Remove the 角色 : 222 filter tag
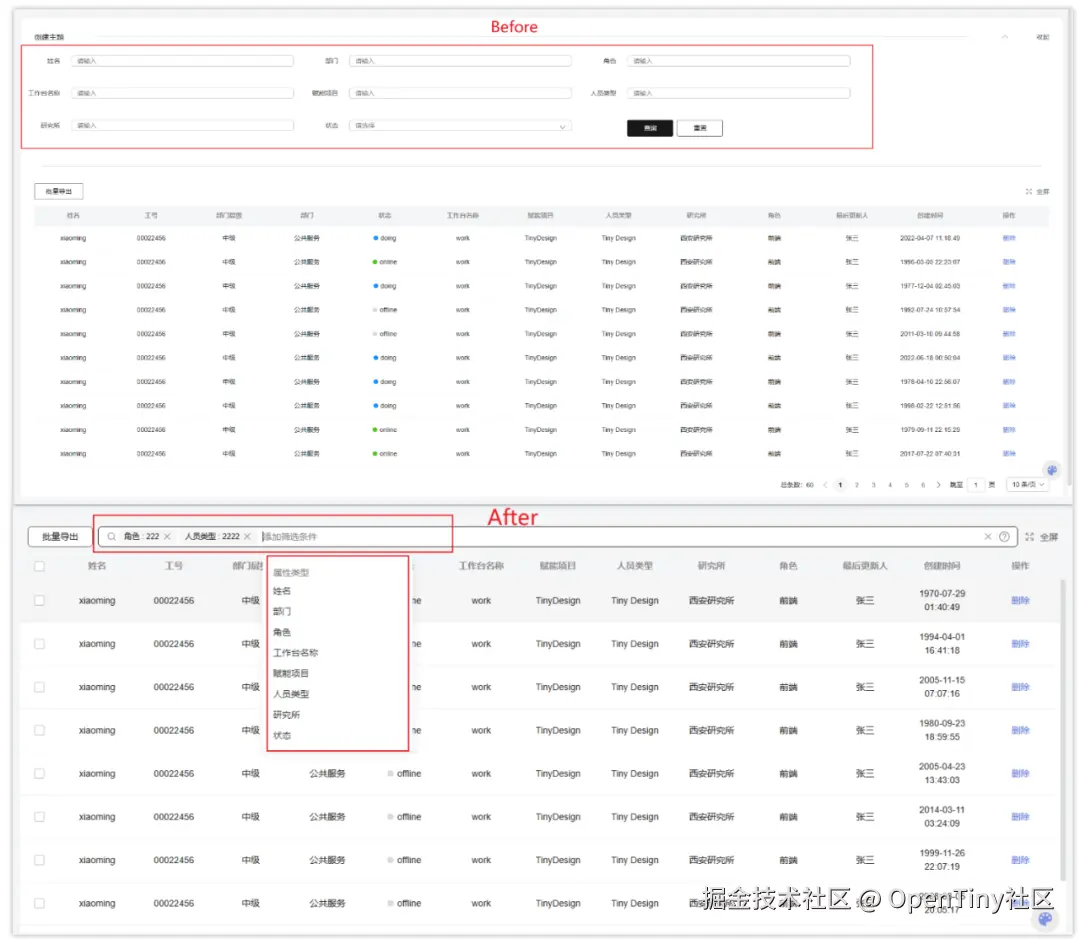1080x939 pixels. (x=167, y=537)
